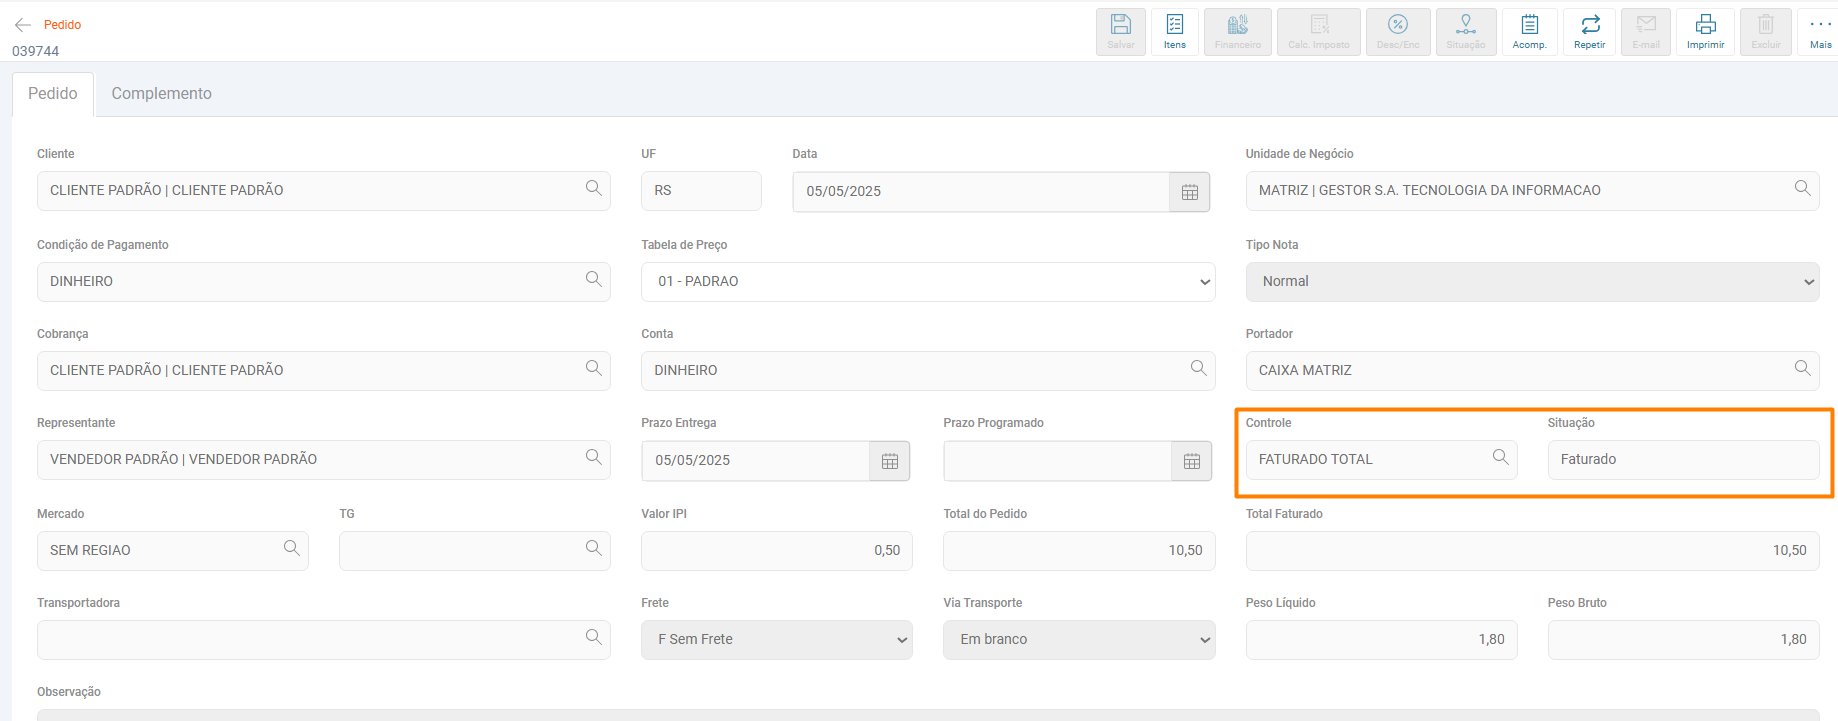Go back using the arrow icon

tap(23, 25)
